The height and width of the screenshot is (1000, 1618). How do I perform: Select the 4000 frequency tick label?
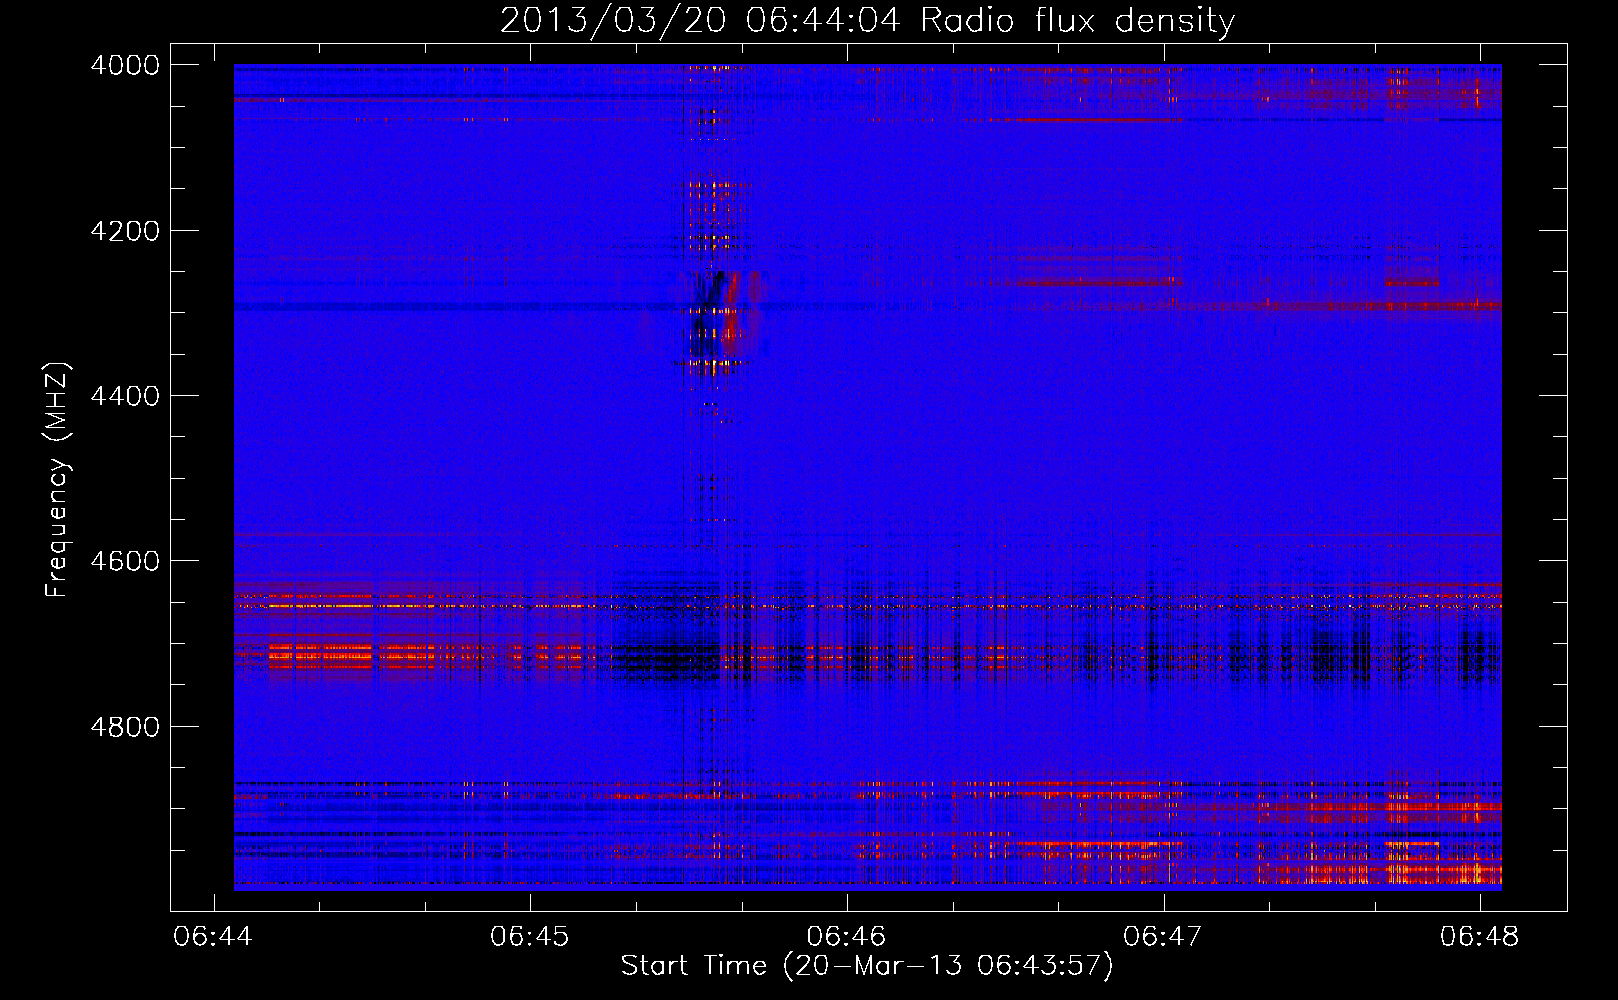coord(125,65)
